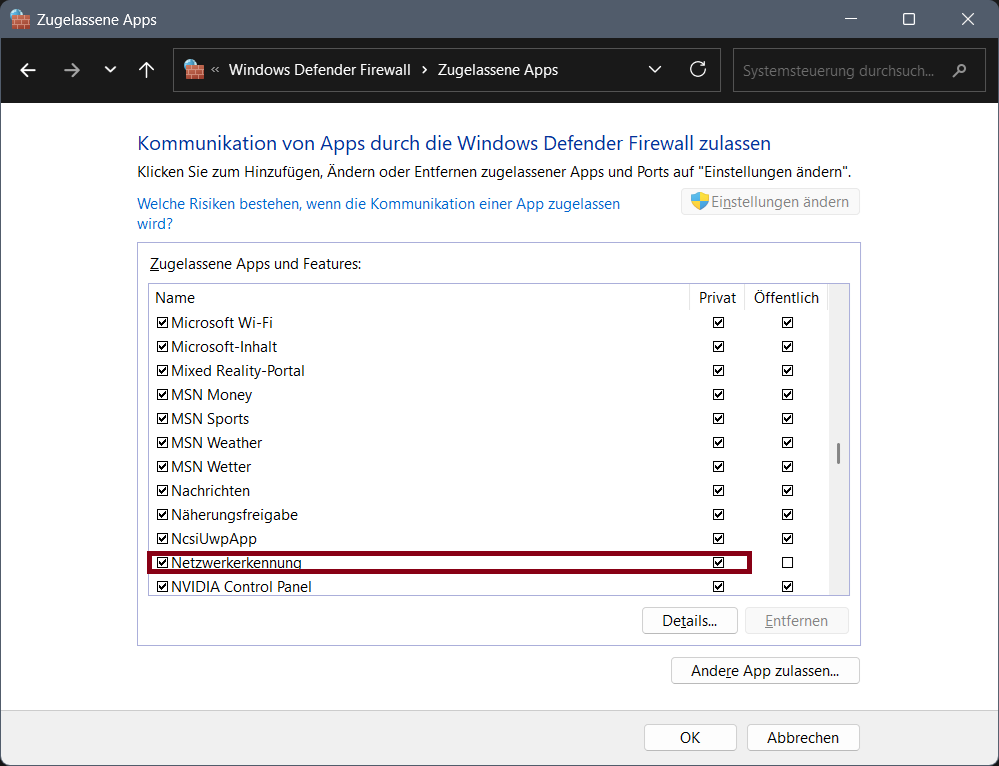Expand the hidden breadcrumb double chevron

coord(215,69)
